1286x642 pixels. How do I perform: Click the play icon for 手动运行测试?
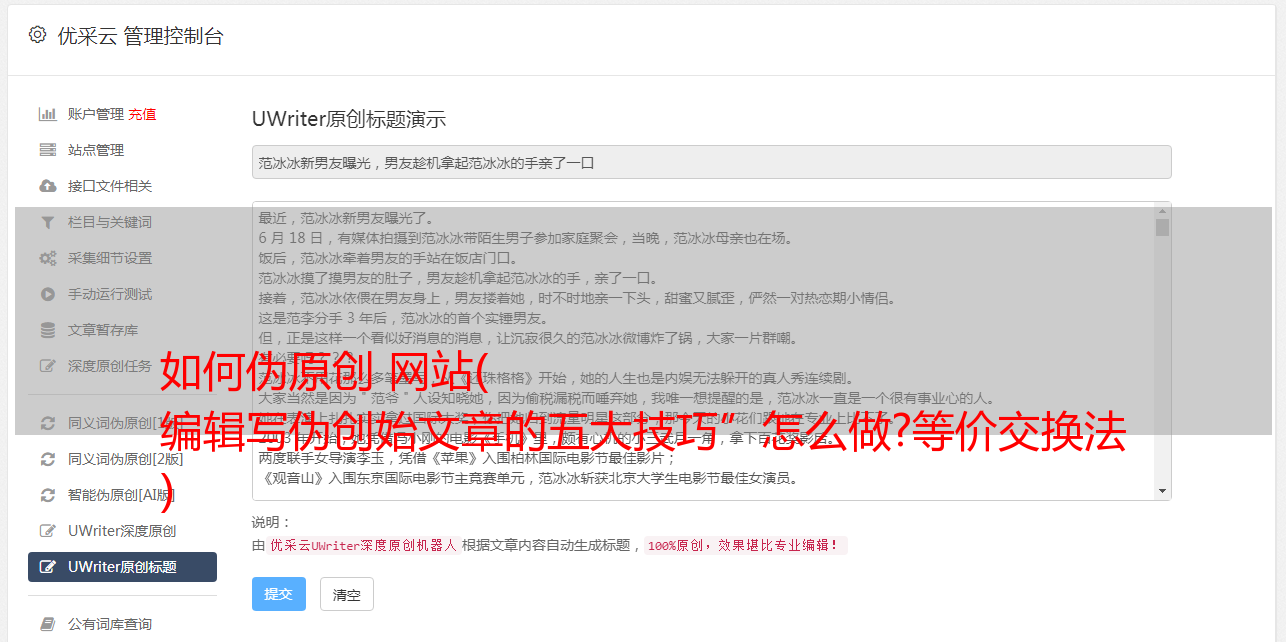point(47,294)
